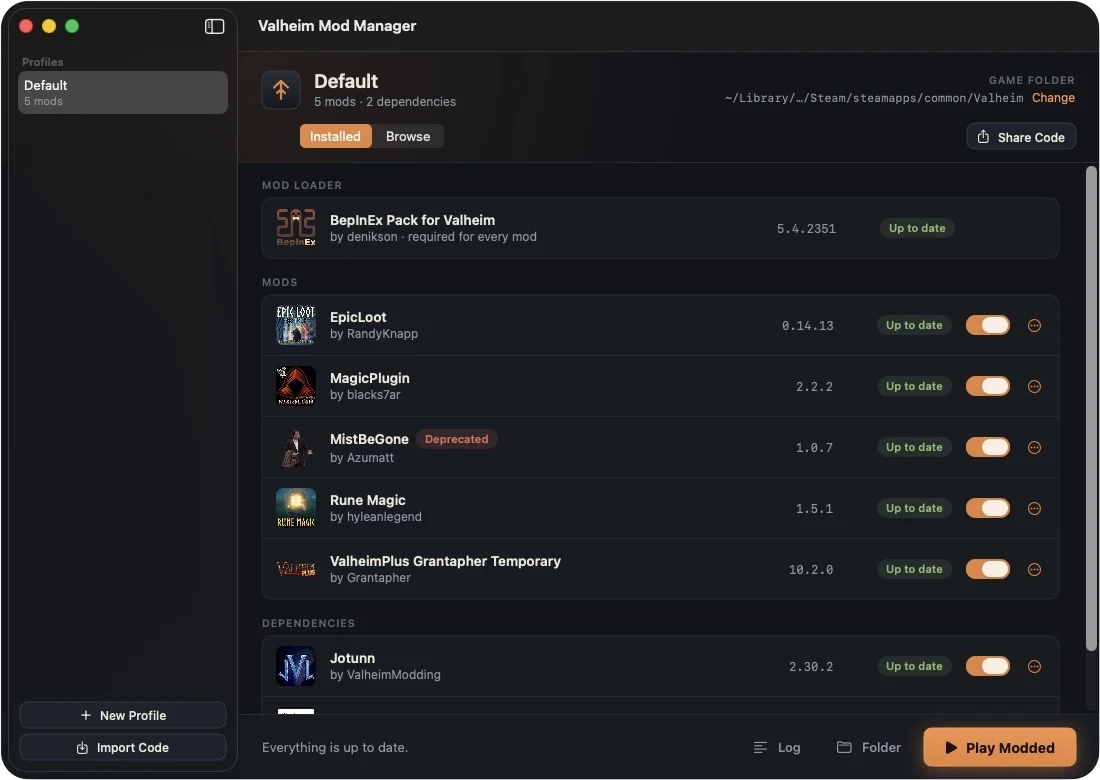Viewport: 1100px width, 780px height.
Task: Click MagicPlugin version 2.2.2
Action: pos(814,386)
